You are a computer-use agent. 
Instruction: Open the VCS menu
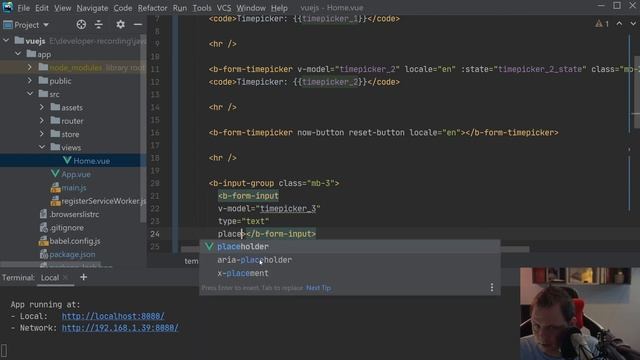(224, 8)
